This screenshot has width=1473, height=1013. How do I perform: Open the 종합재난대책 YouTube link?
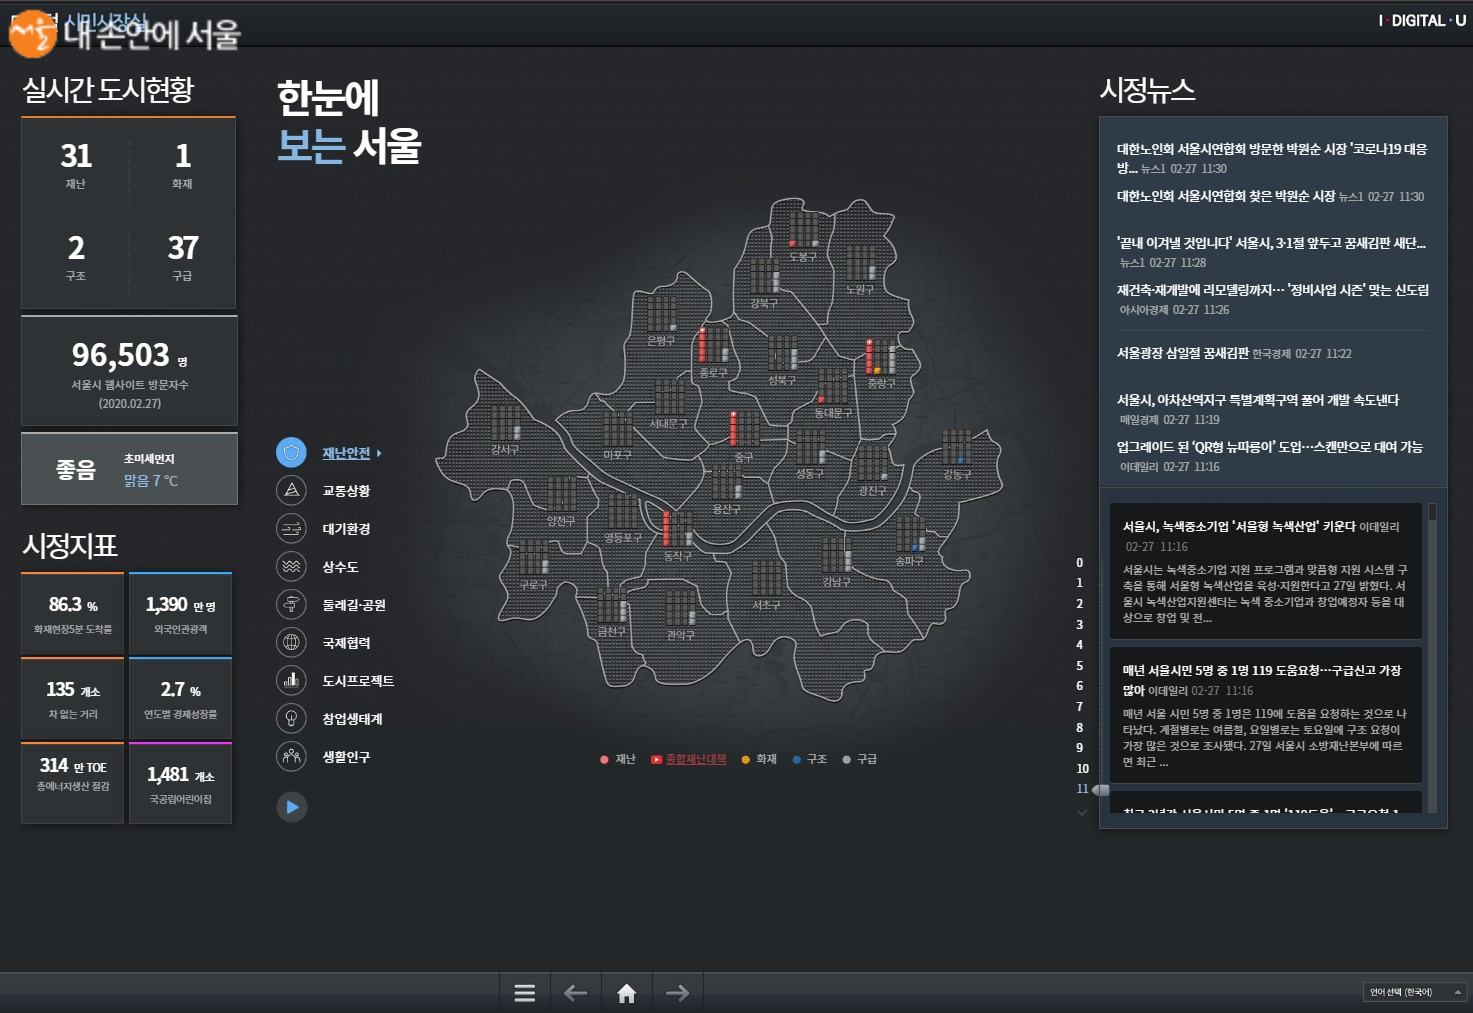689,760
